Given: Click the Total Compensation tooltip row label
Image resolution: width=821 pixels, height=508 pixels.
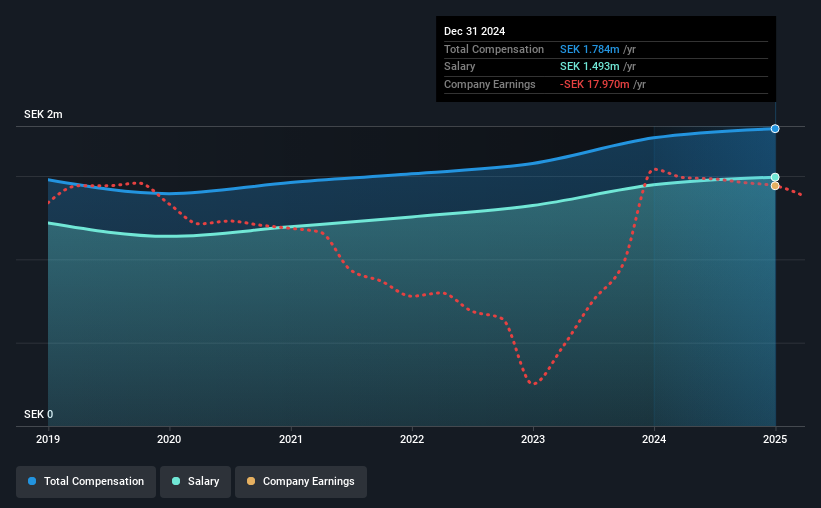Looking at the screenshot, I should point(494,49).
